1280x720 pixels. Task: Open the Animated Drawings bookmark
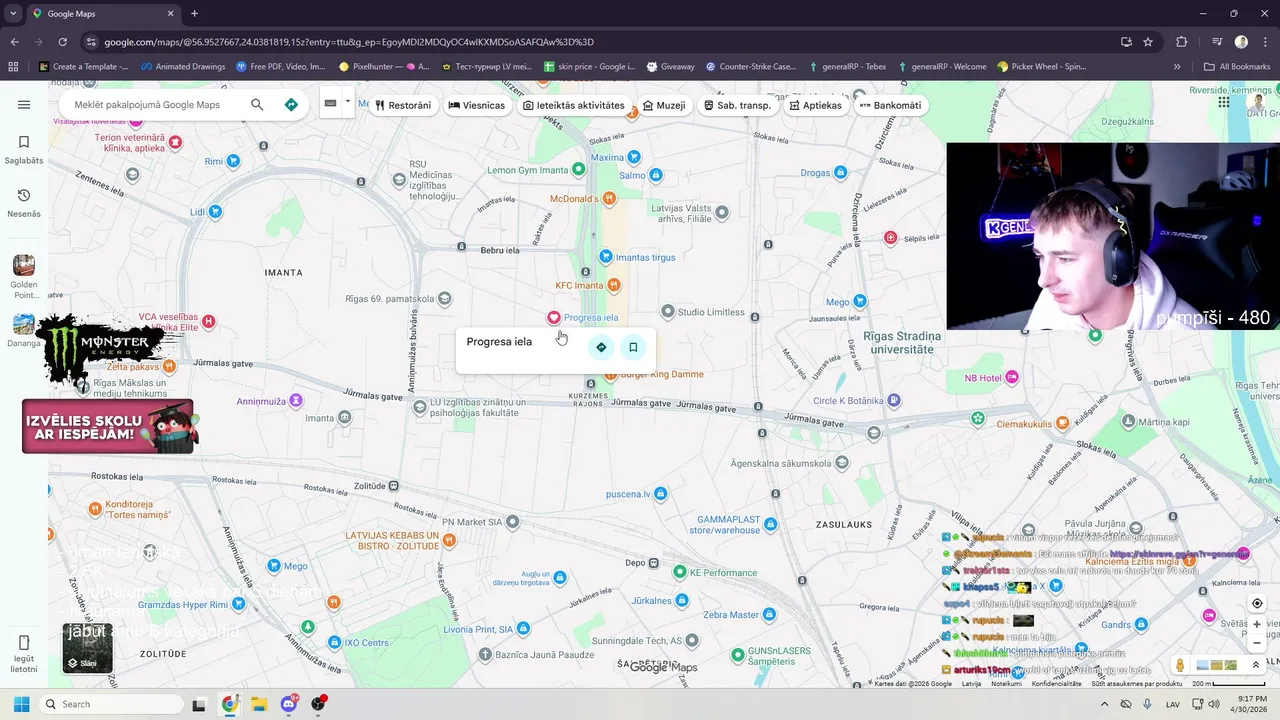coord(183,67)
